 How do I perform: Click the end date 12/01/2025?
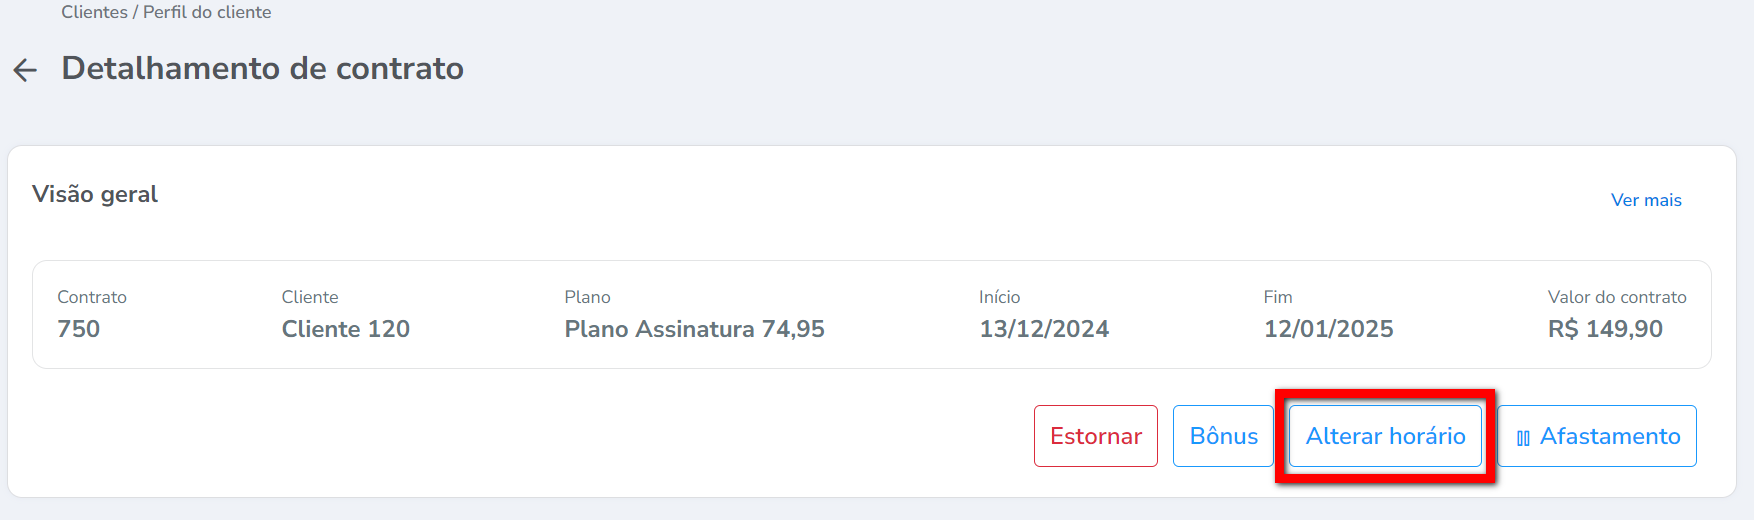[1328, 329]
